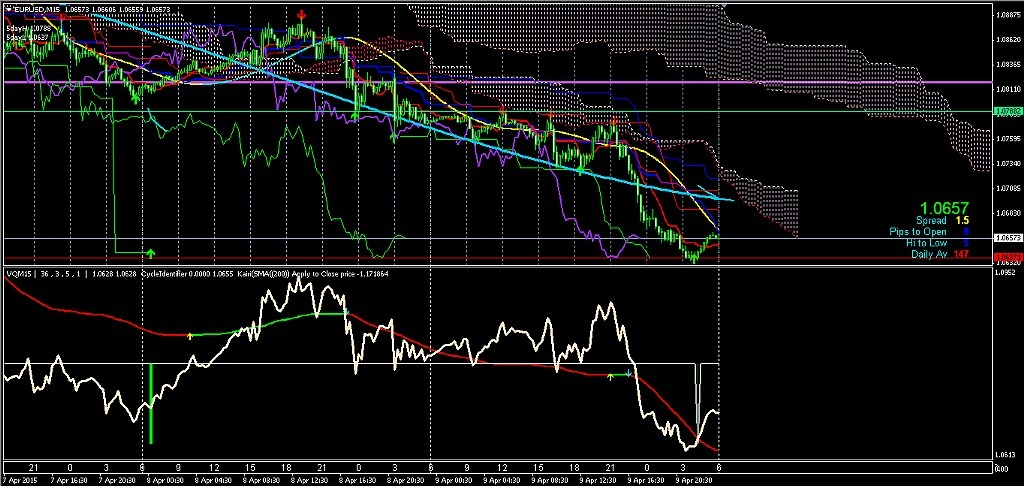
Task: Click the VQM15 indicator header text
Action: tap(17, 274)
